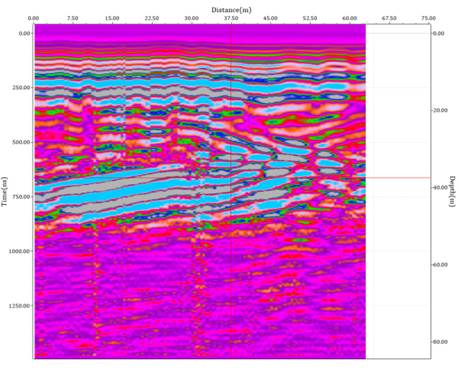Click the 75.00 distance tick label

[x=428, y=18]
